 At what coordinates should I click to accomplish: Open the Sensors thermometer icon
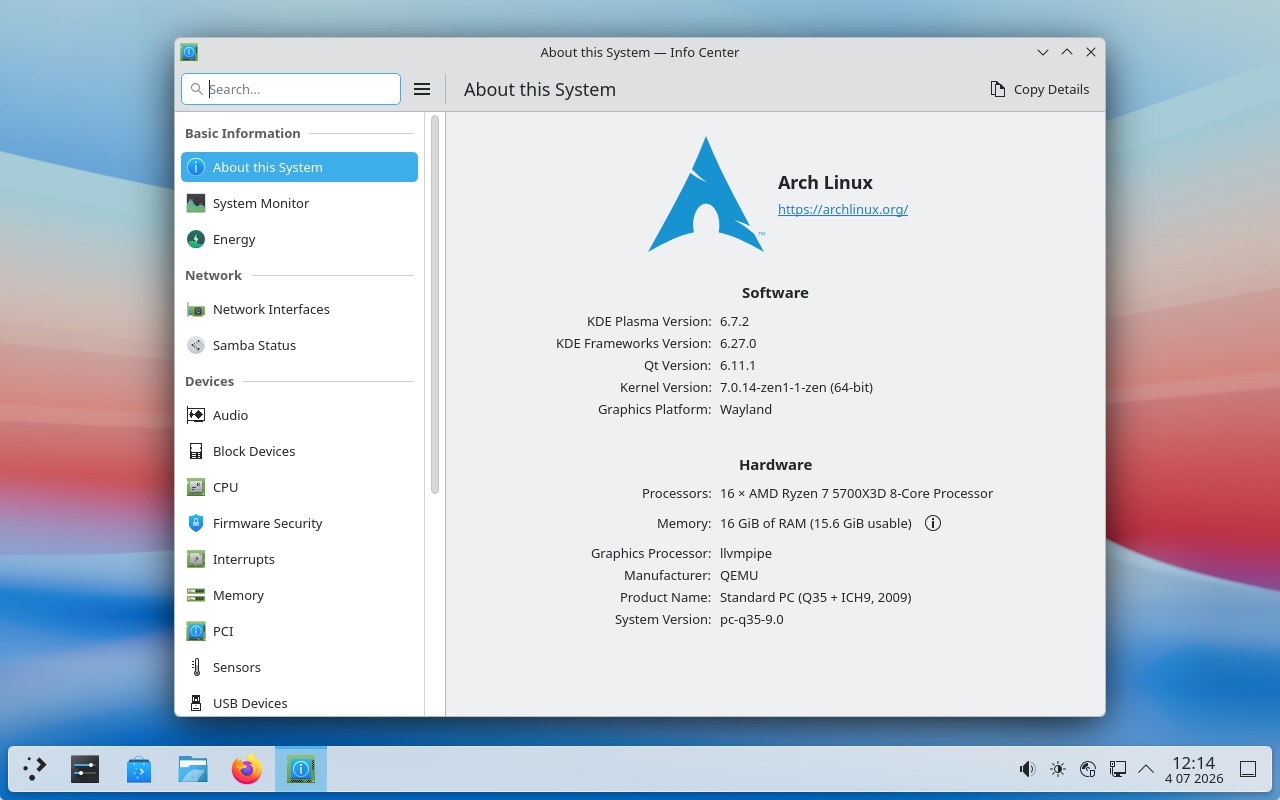click(196, 667)
